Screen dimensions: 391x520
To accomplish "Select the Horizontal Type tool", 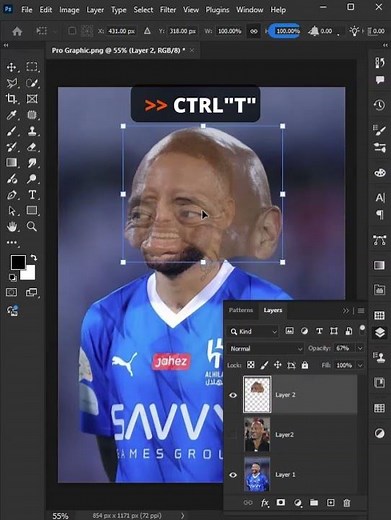I will click(32, 195).
